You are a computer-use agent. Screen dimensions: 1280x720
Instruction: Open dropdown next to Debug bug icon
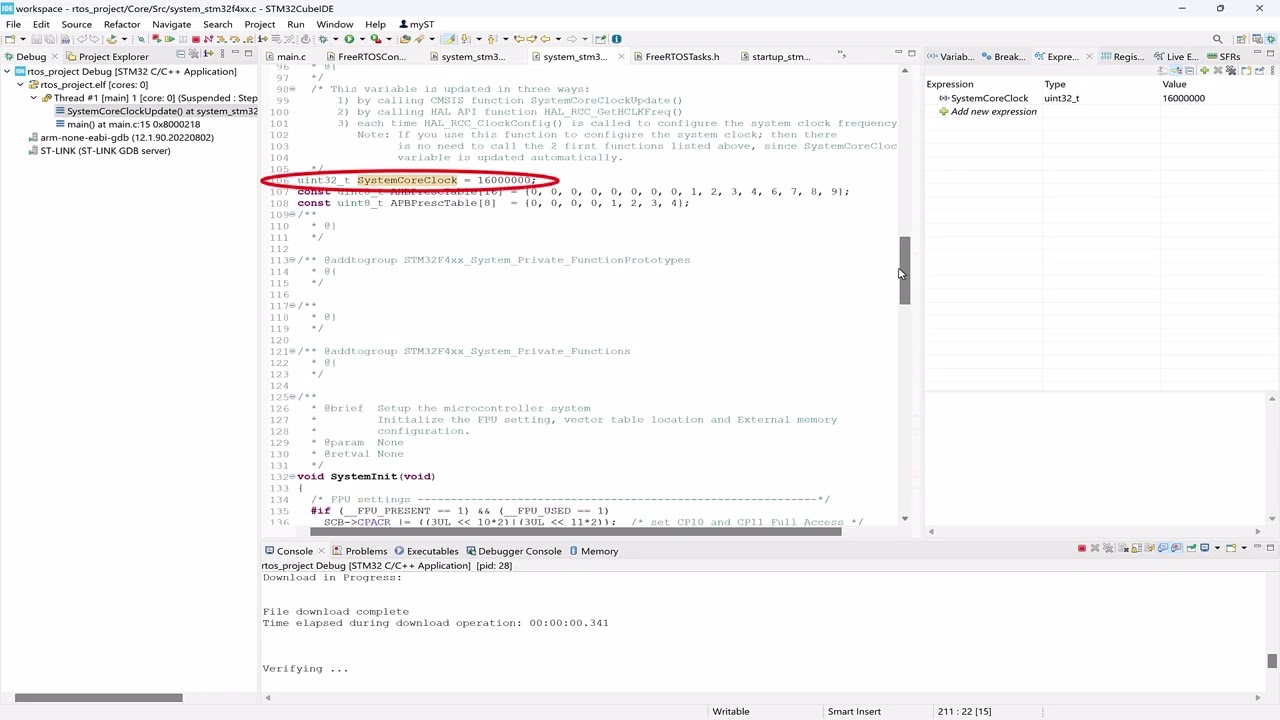click(335, 39)
